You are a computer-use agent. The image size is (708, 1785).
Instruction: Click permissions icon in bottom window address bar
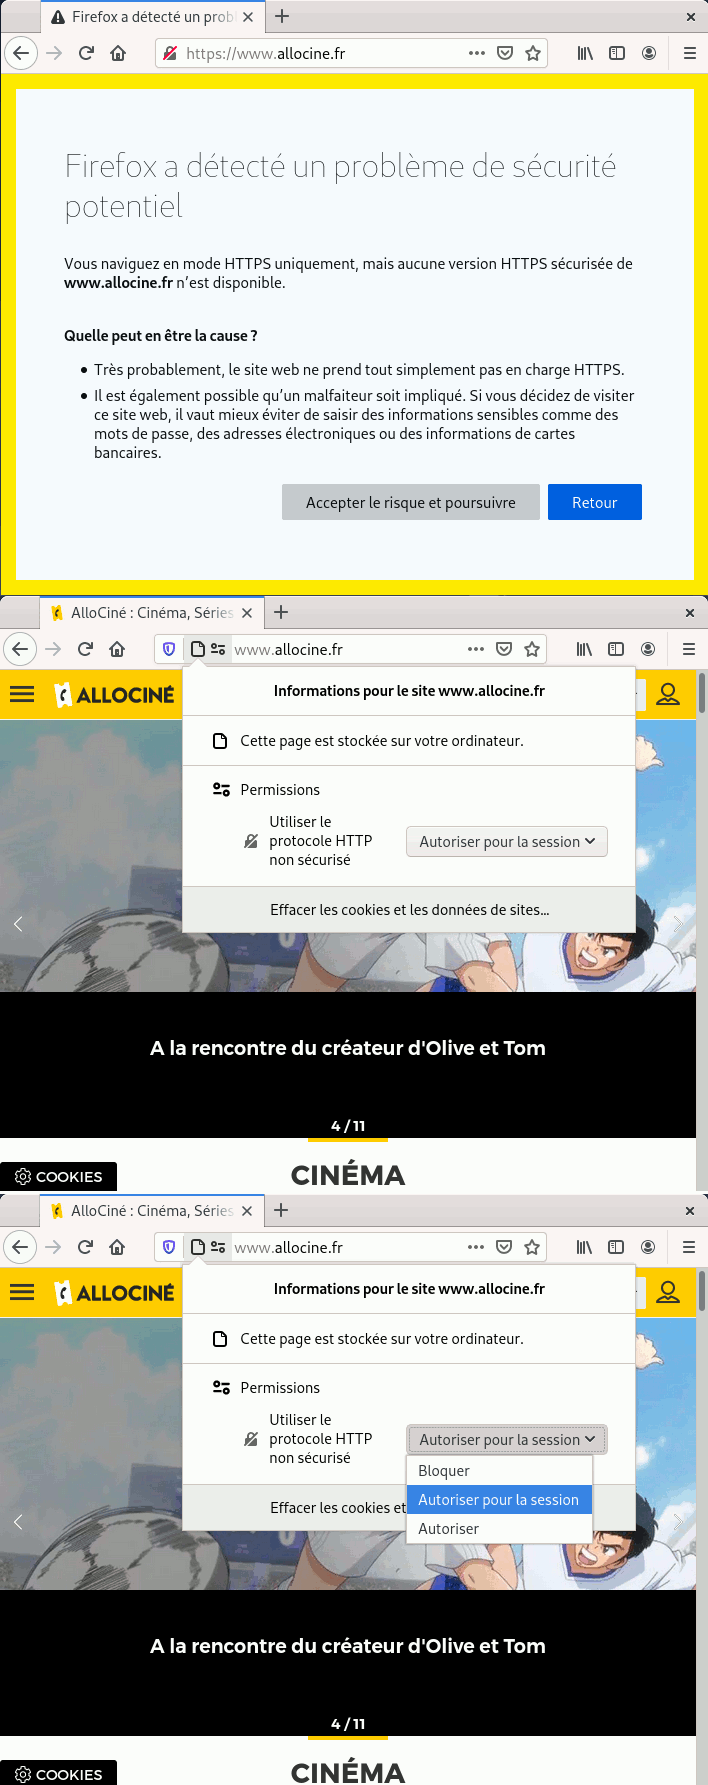[x=218, y=1247]
